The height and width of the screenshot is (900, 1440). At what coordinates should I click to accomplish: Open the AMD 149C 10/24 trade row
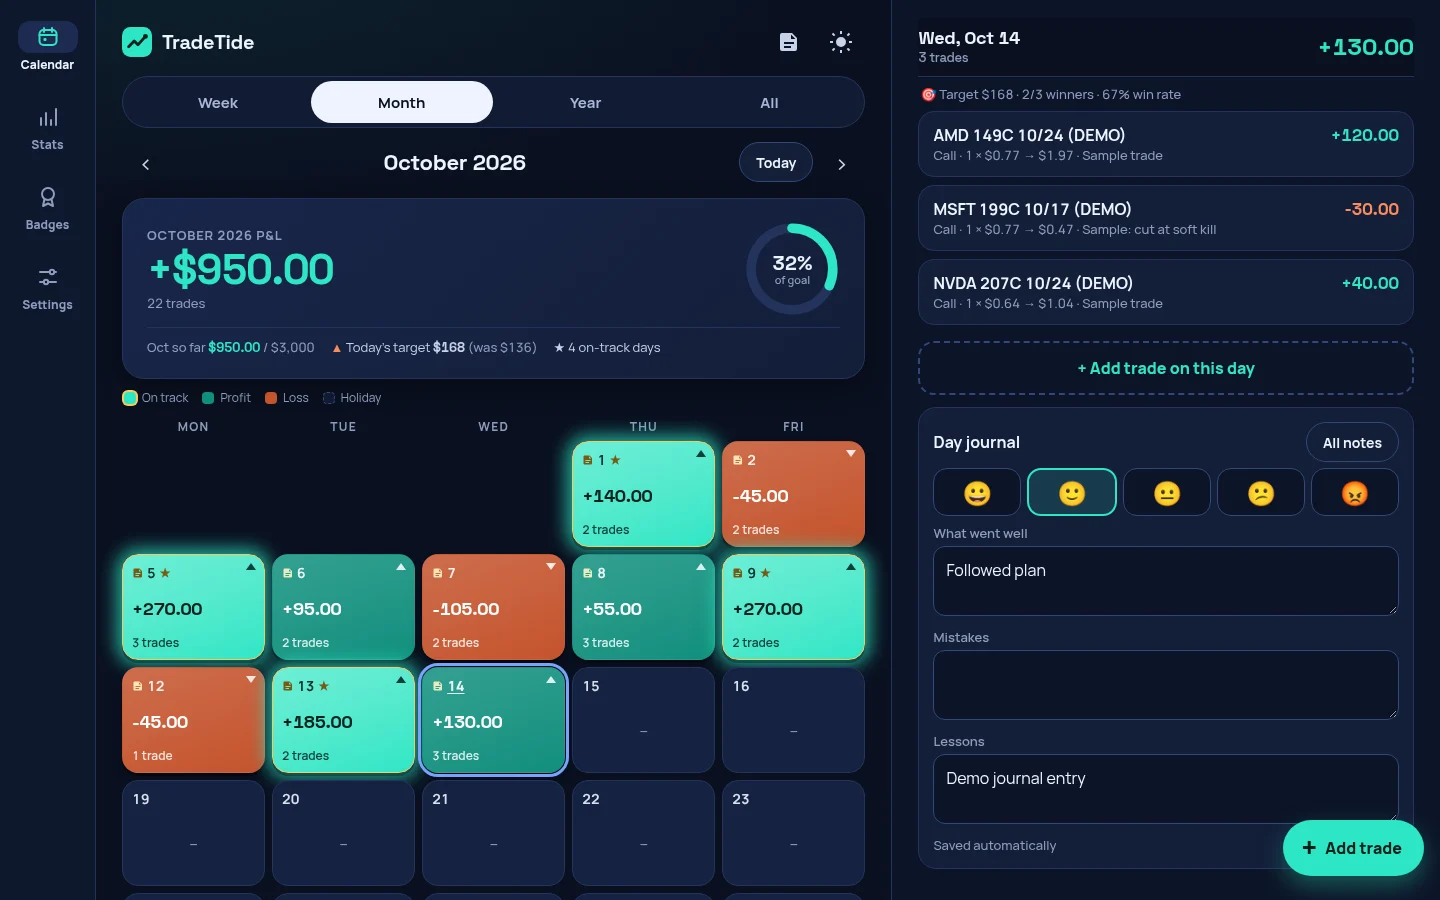point(1166,144)
